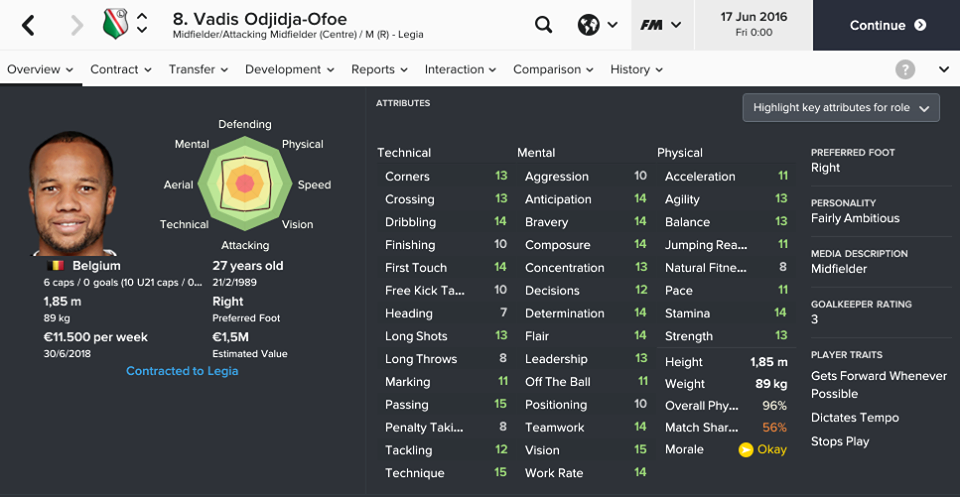Go back with the left arrow
Viewport: 960px width, 497px height.
click(x=28, y=26)
